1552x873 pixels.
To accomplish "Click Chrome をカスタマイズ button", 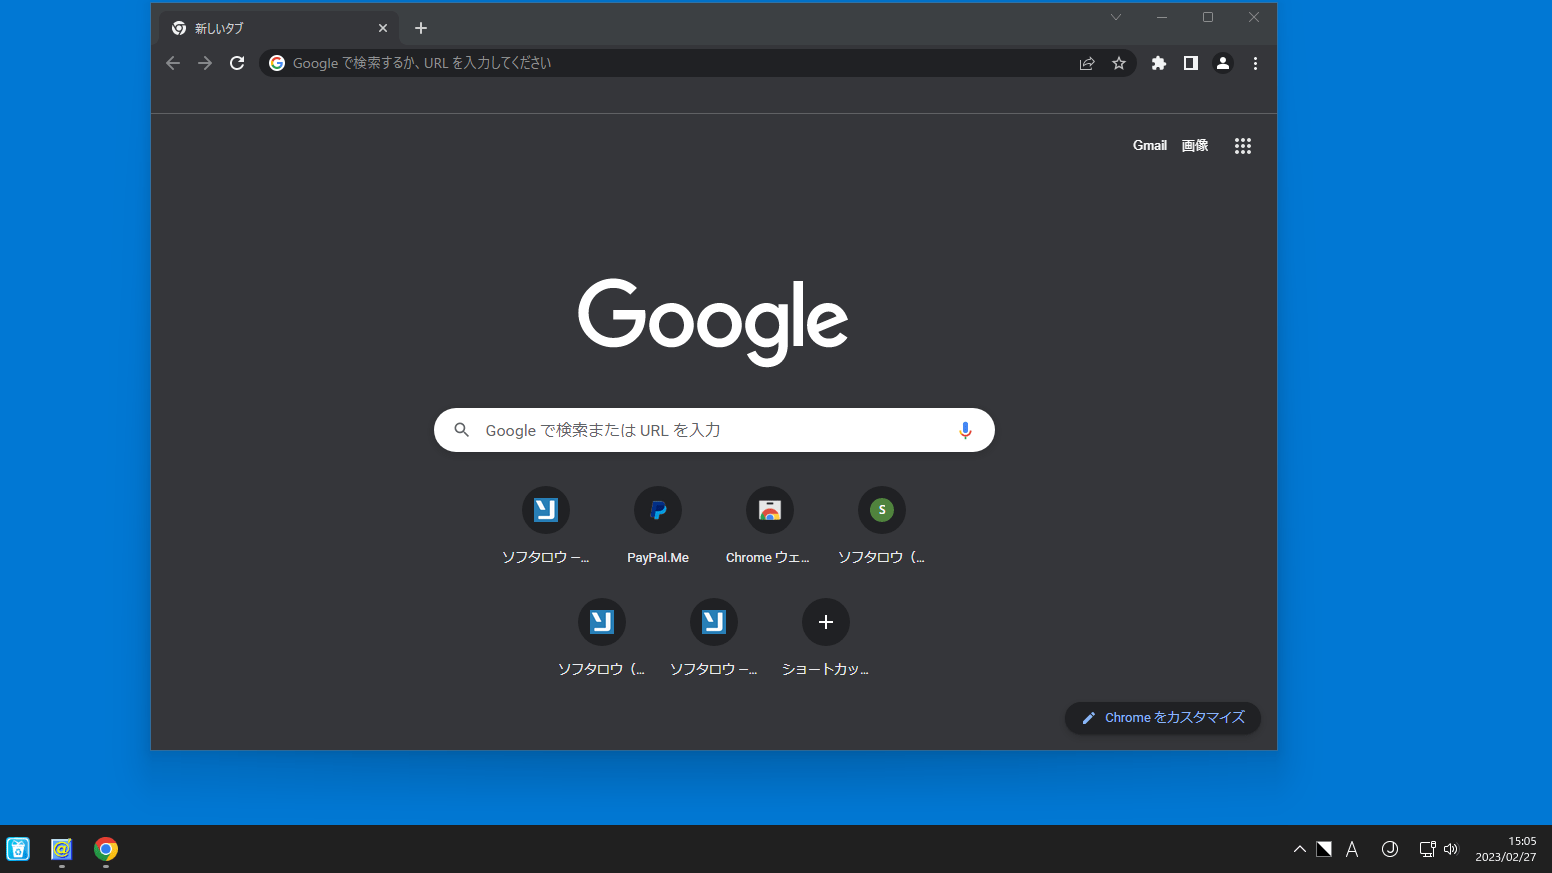I will [1163, 718].
